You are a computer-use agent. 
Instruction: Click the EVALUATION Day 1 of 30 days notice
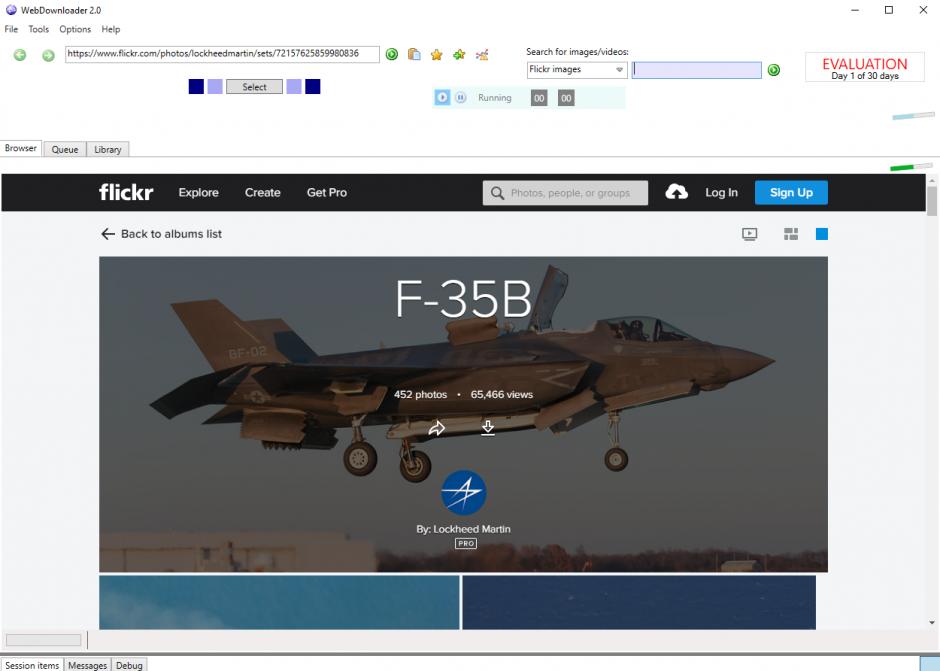(864, 68)
